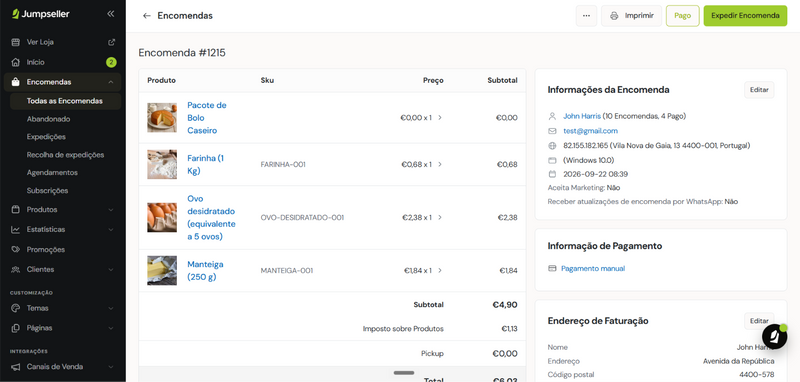The height and width of the screenshot is (382, 800).
Task: Click the Expedir Encomenda button
Action: pyautogui.click(x=745, y=16)
